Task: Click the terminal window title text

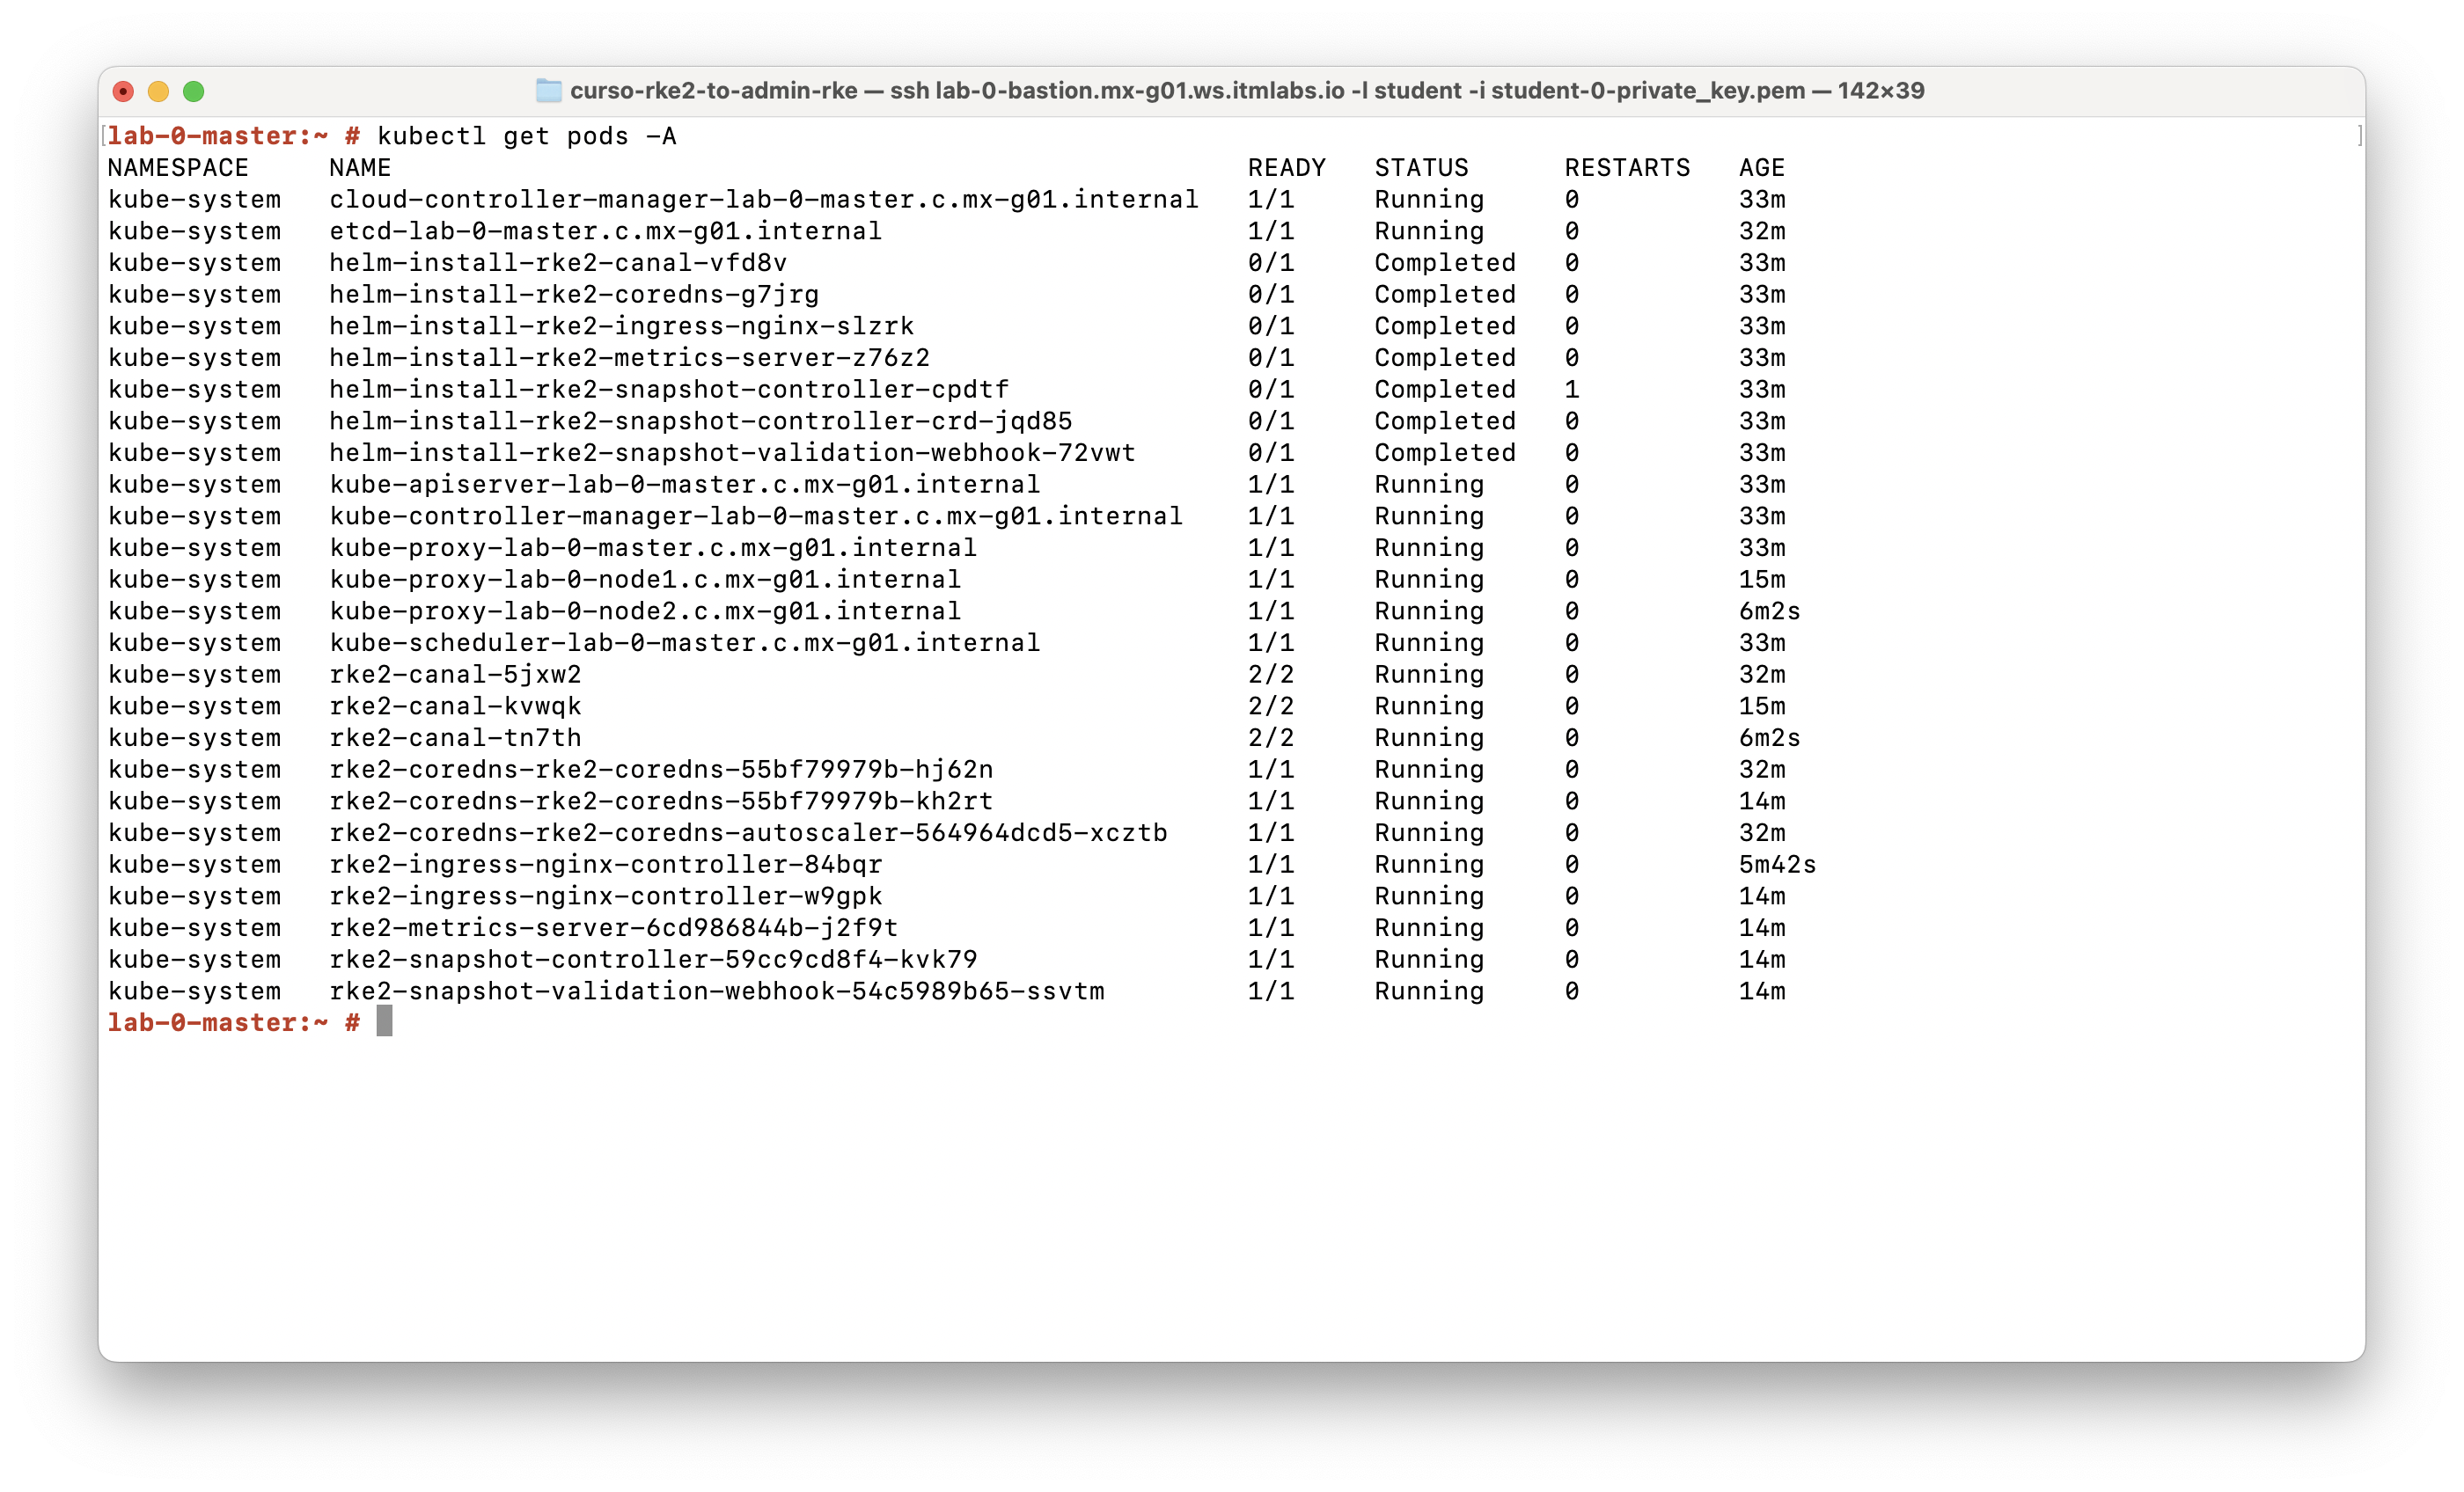Action: pos(1246,91)
